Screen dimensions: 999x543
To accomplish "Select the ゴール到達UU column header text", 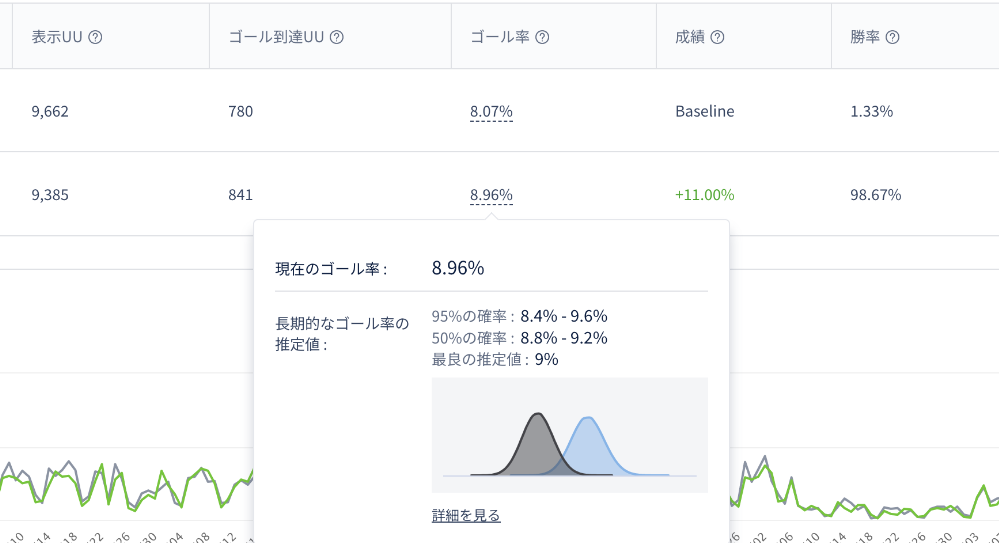I will [x=277, y=38].
